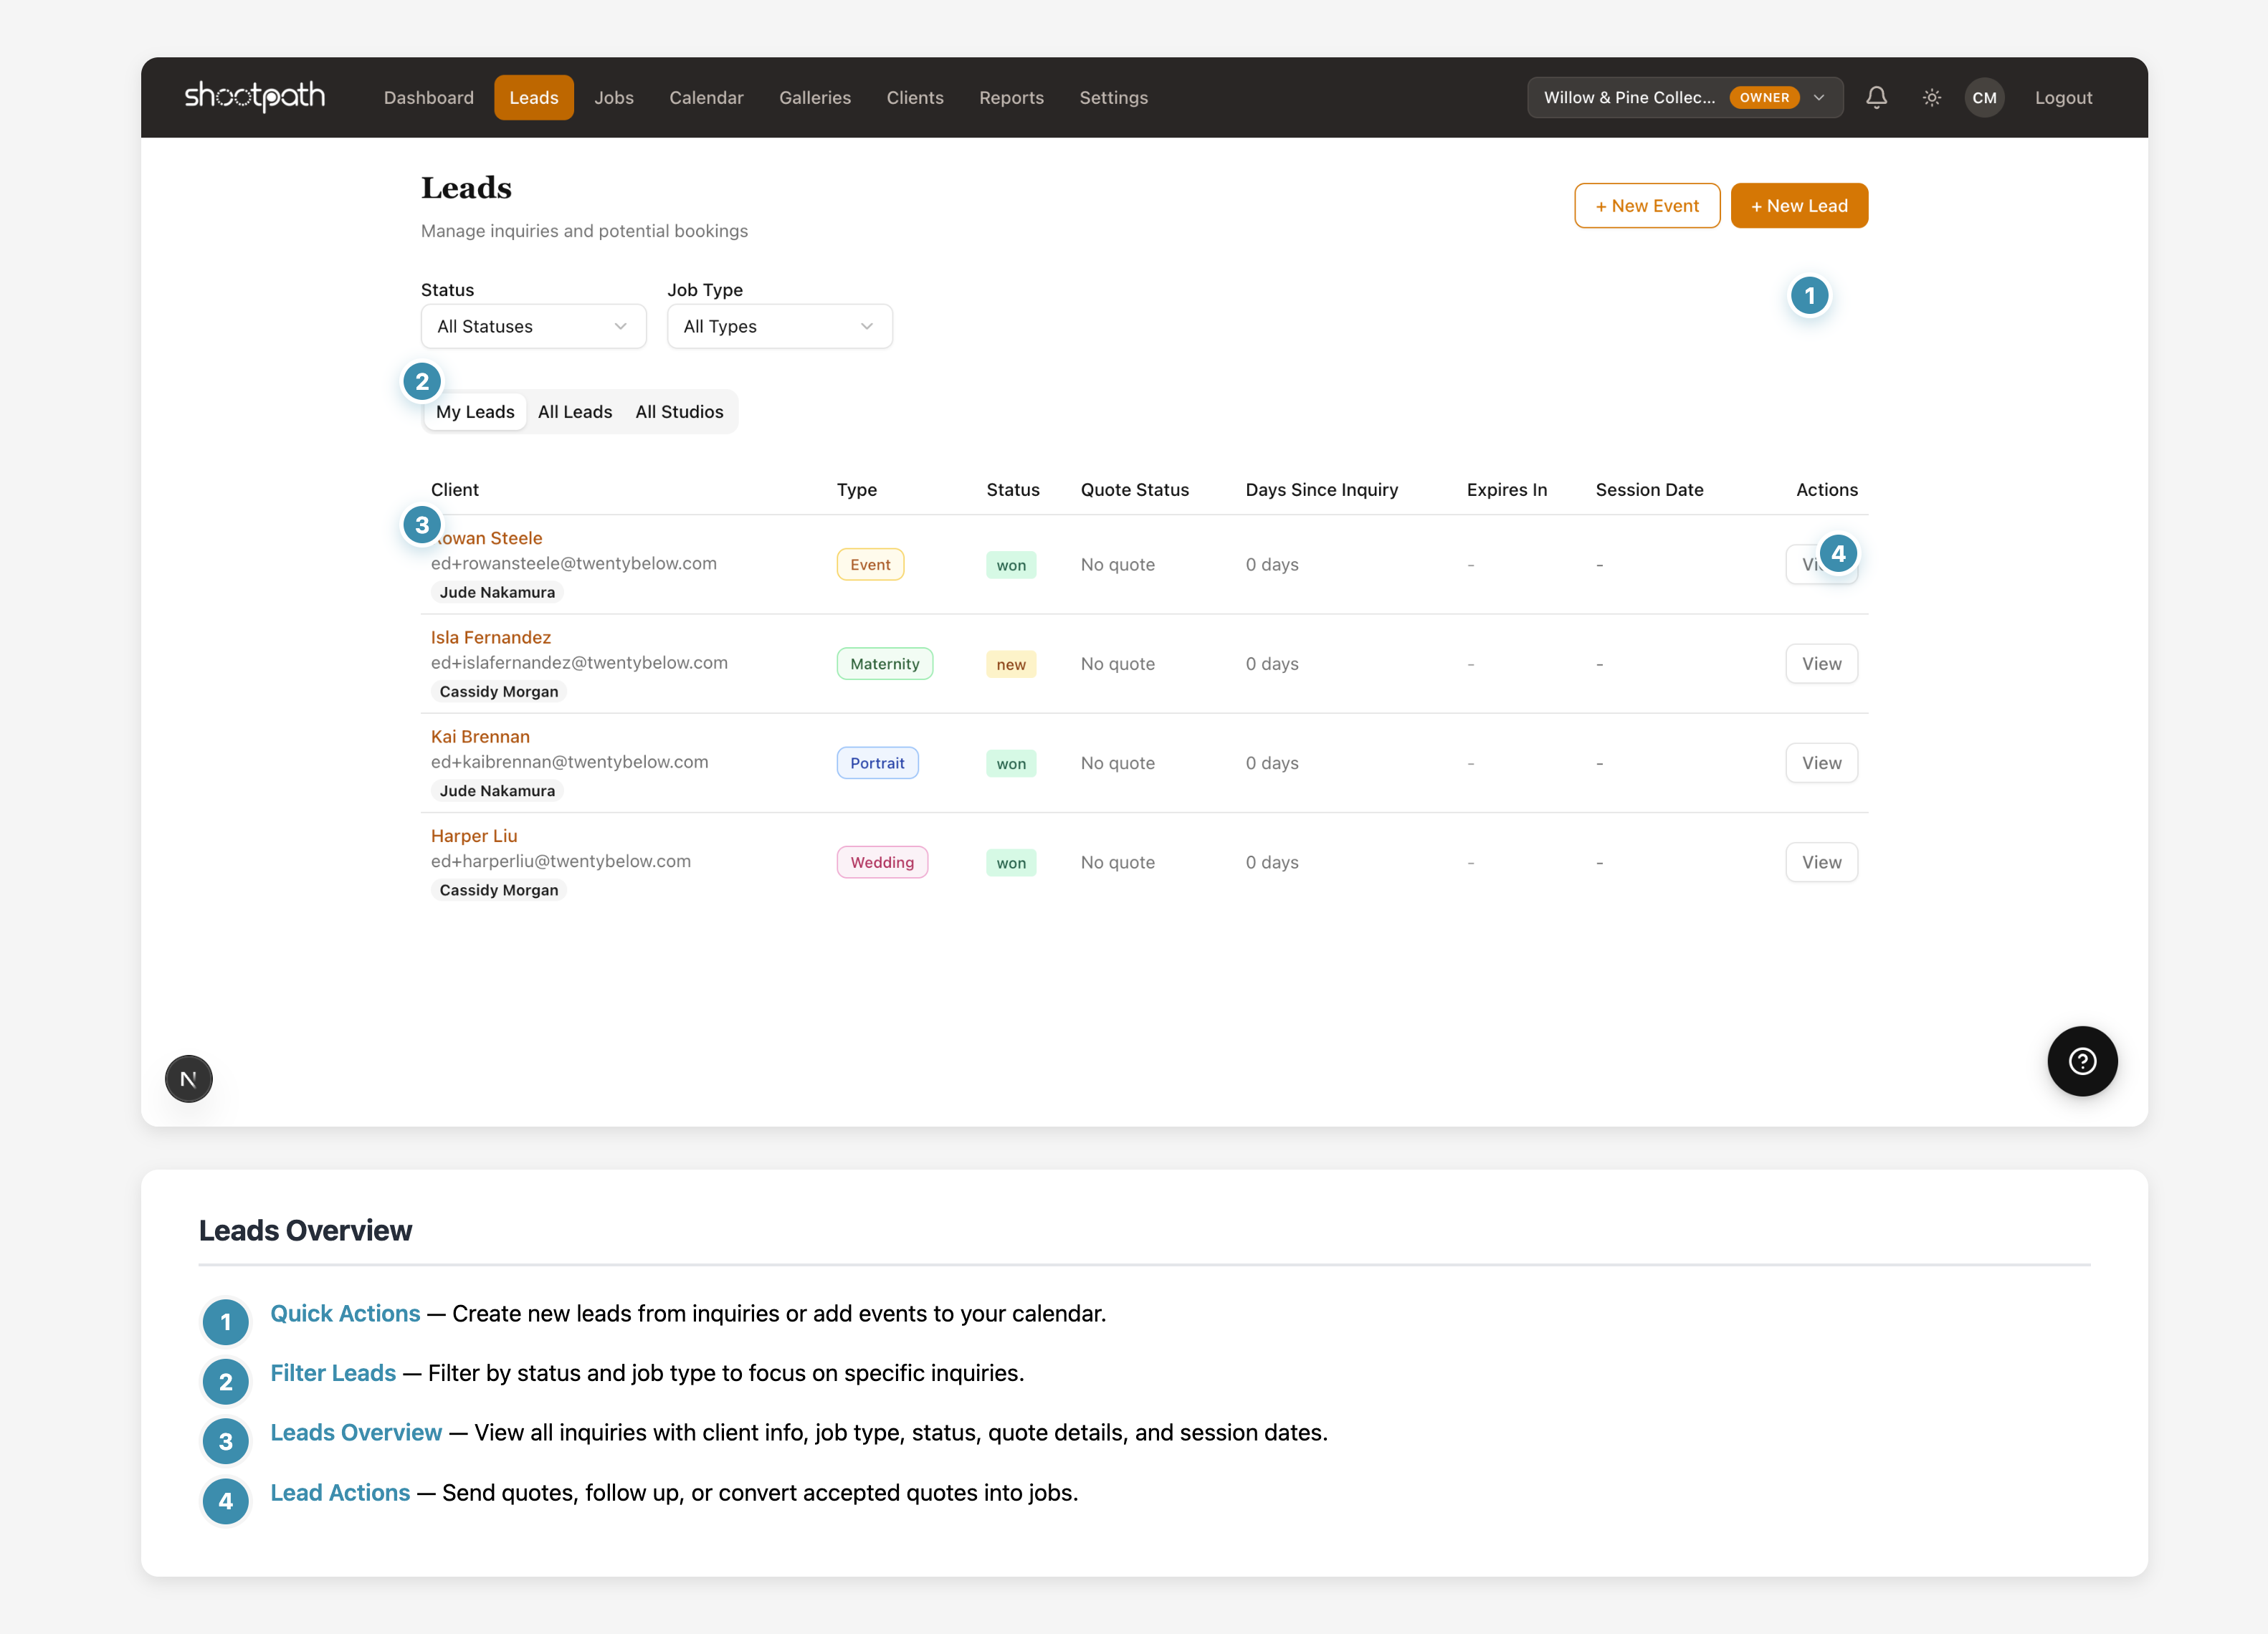The image size is (2268, 1634).
Task: Open the Calendar section
Action: 706,97
